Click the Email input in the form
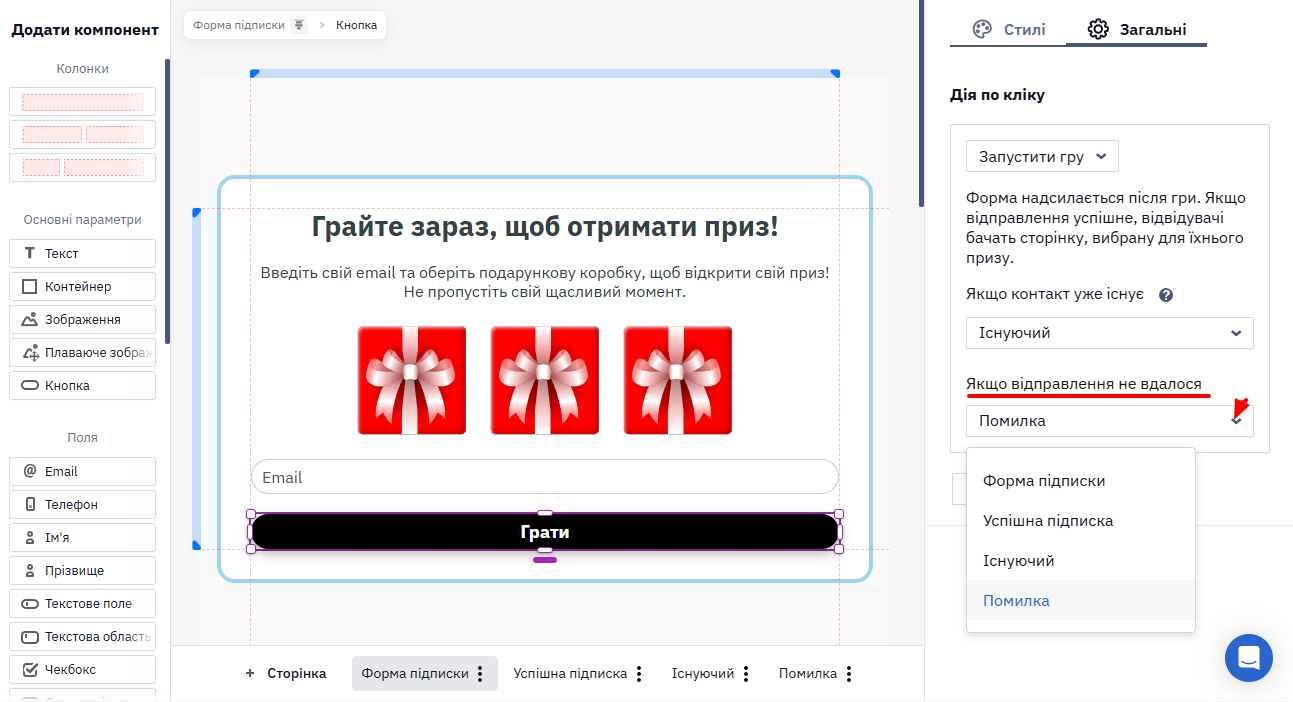 click(x=545, y=477)
